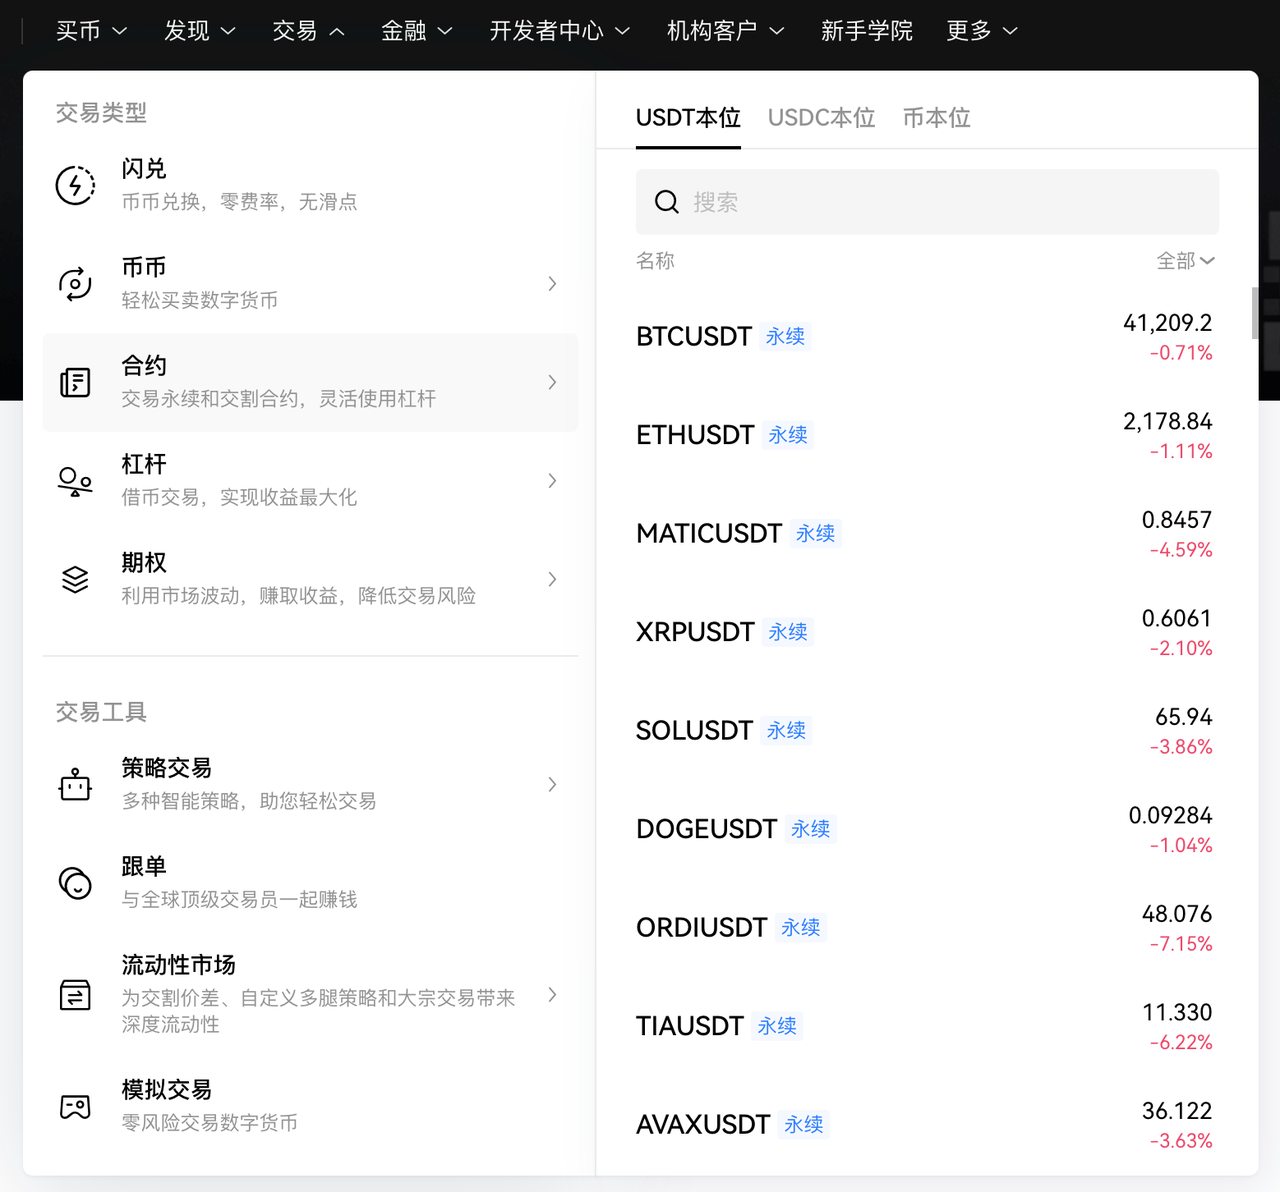Screen dimensions: 1280x1192
Task: Select the 闪兑 lightning swap icon
Action: tap(75, 184)
